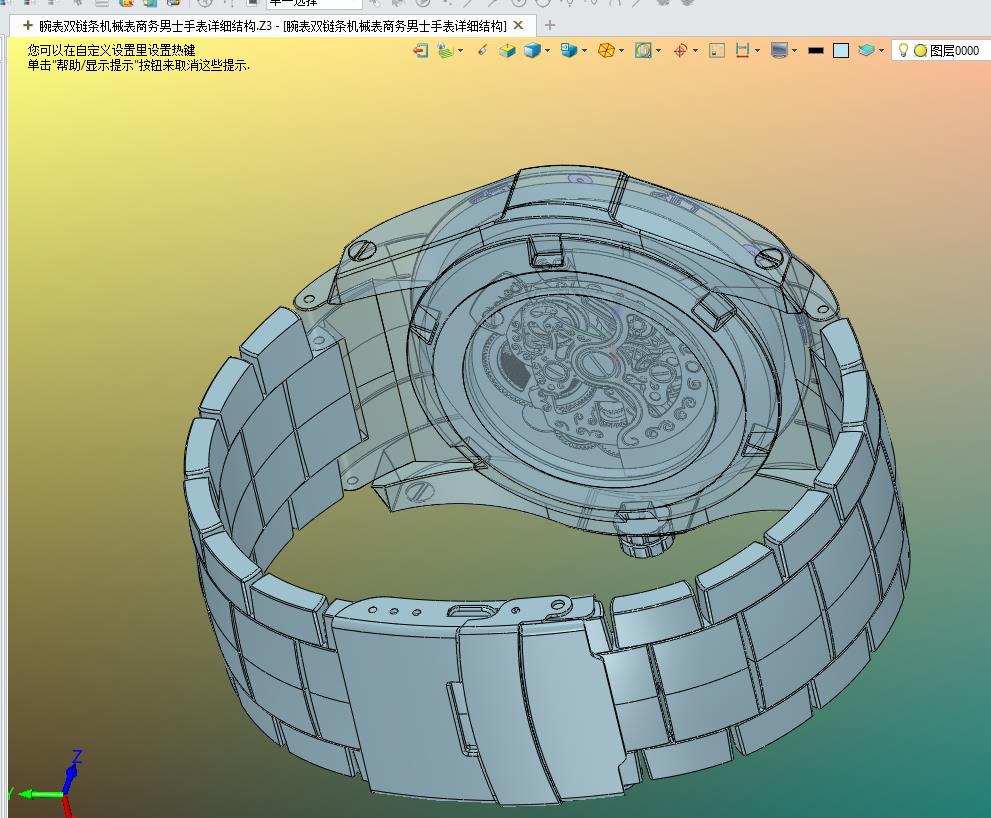Select the paint brush attribute tool
This screenshot has width=991, height=818.
click(x=482, y=50)
